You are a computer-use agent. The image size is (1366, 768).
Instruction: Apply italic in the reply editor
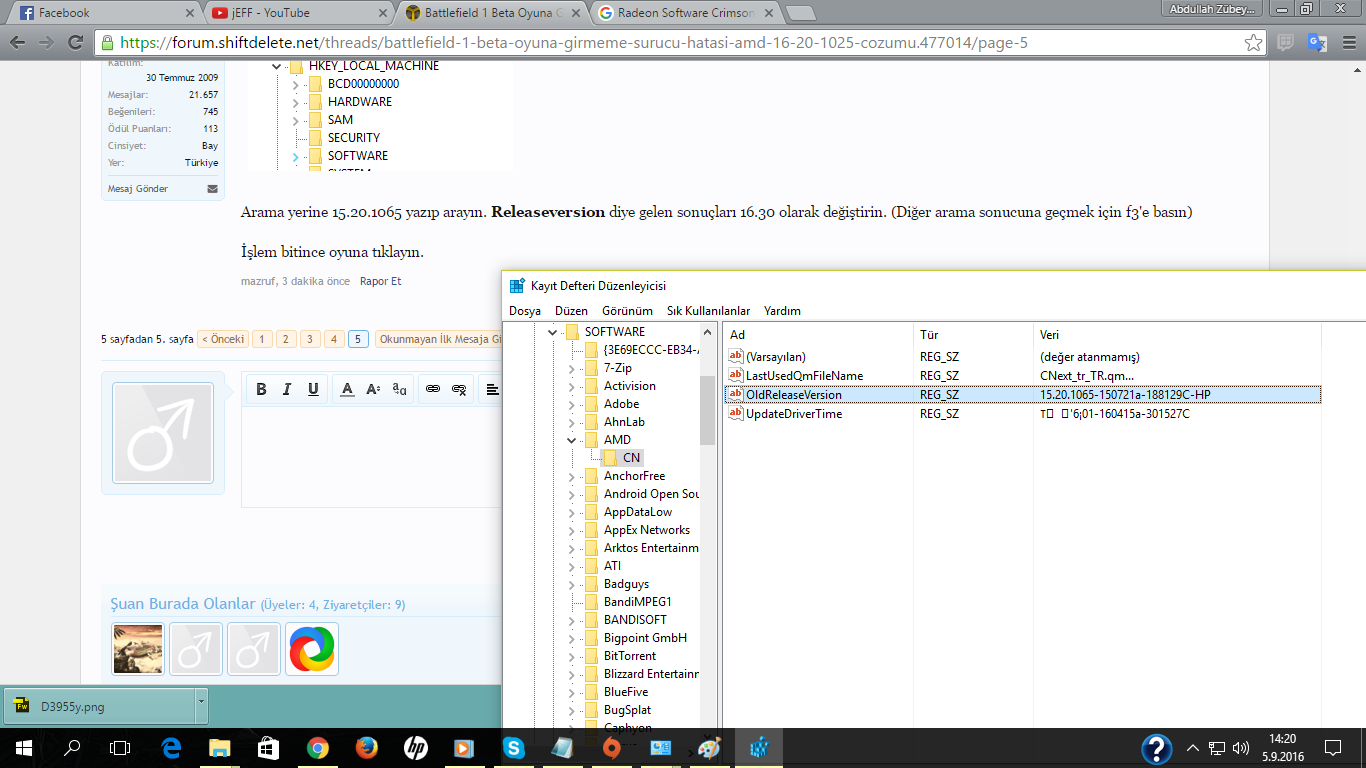point(287,389)
